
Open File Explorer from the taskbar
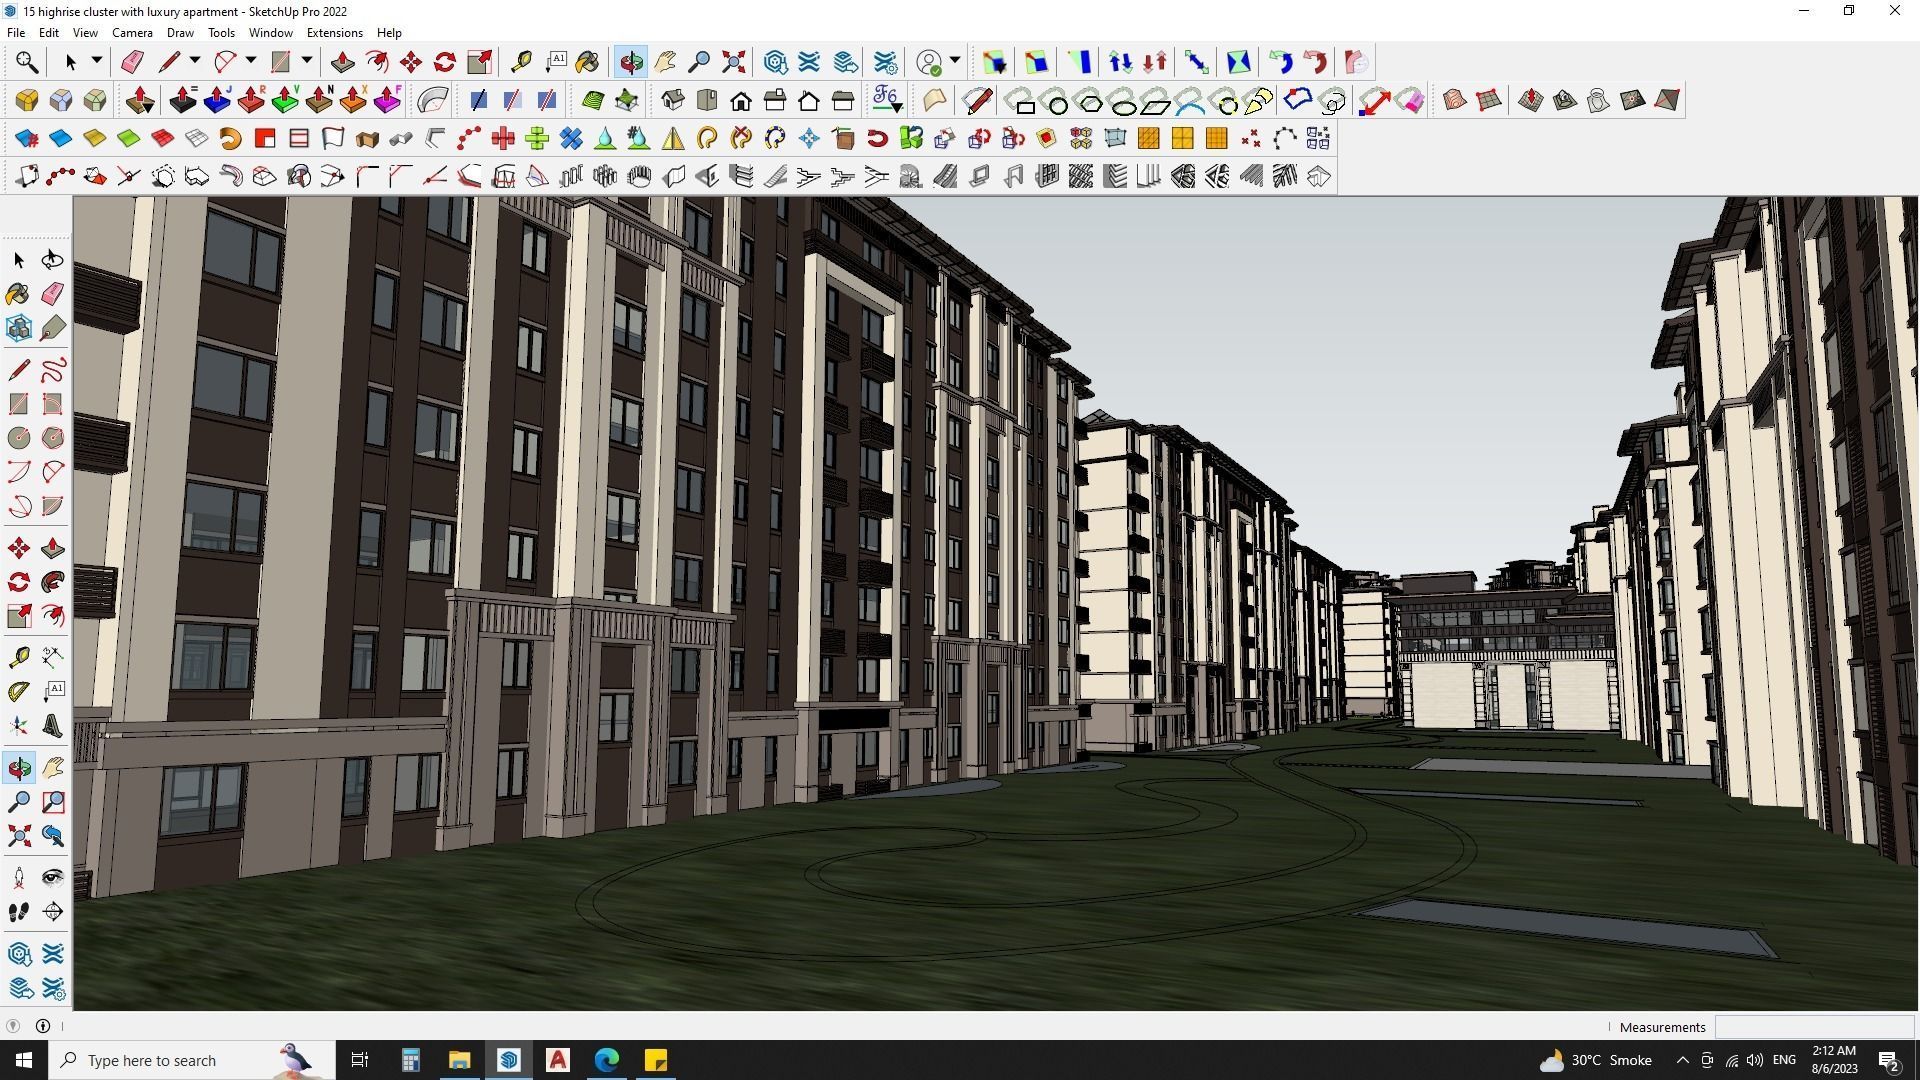tap(459, 1060)
